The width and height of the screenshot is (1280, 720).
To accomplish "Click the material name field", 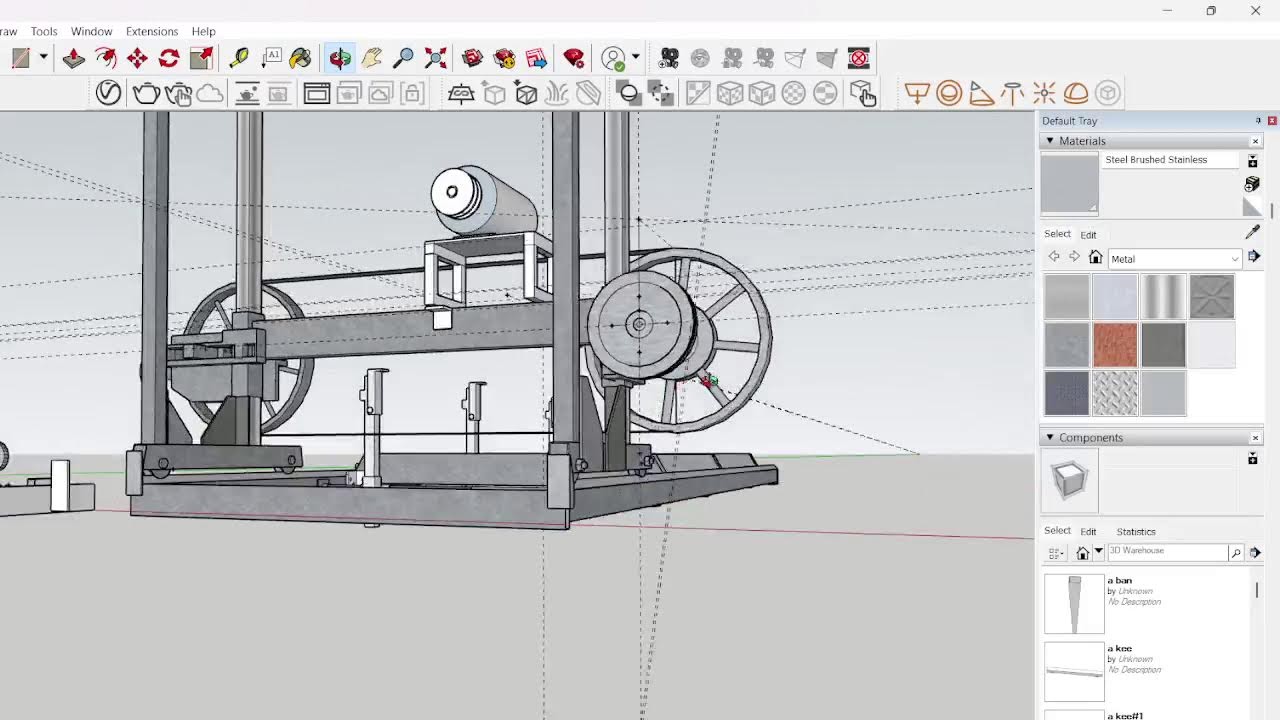I will point(1171,160).
